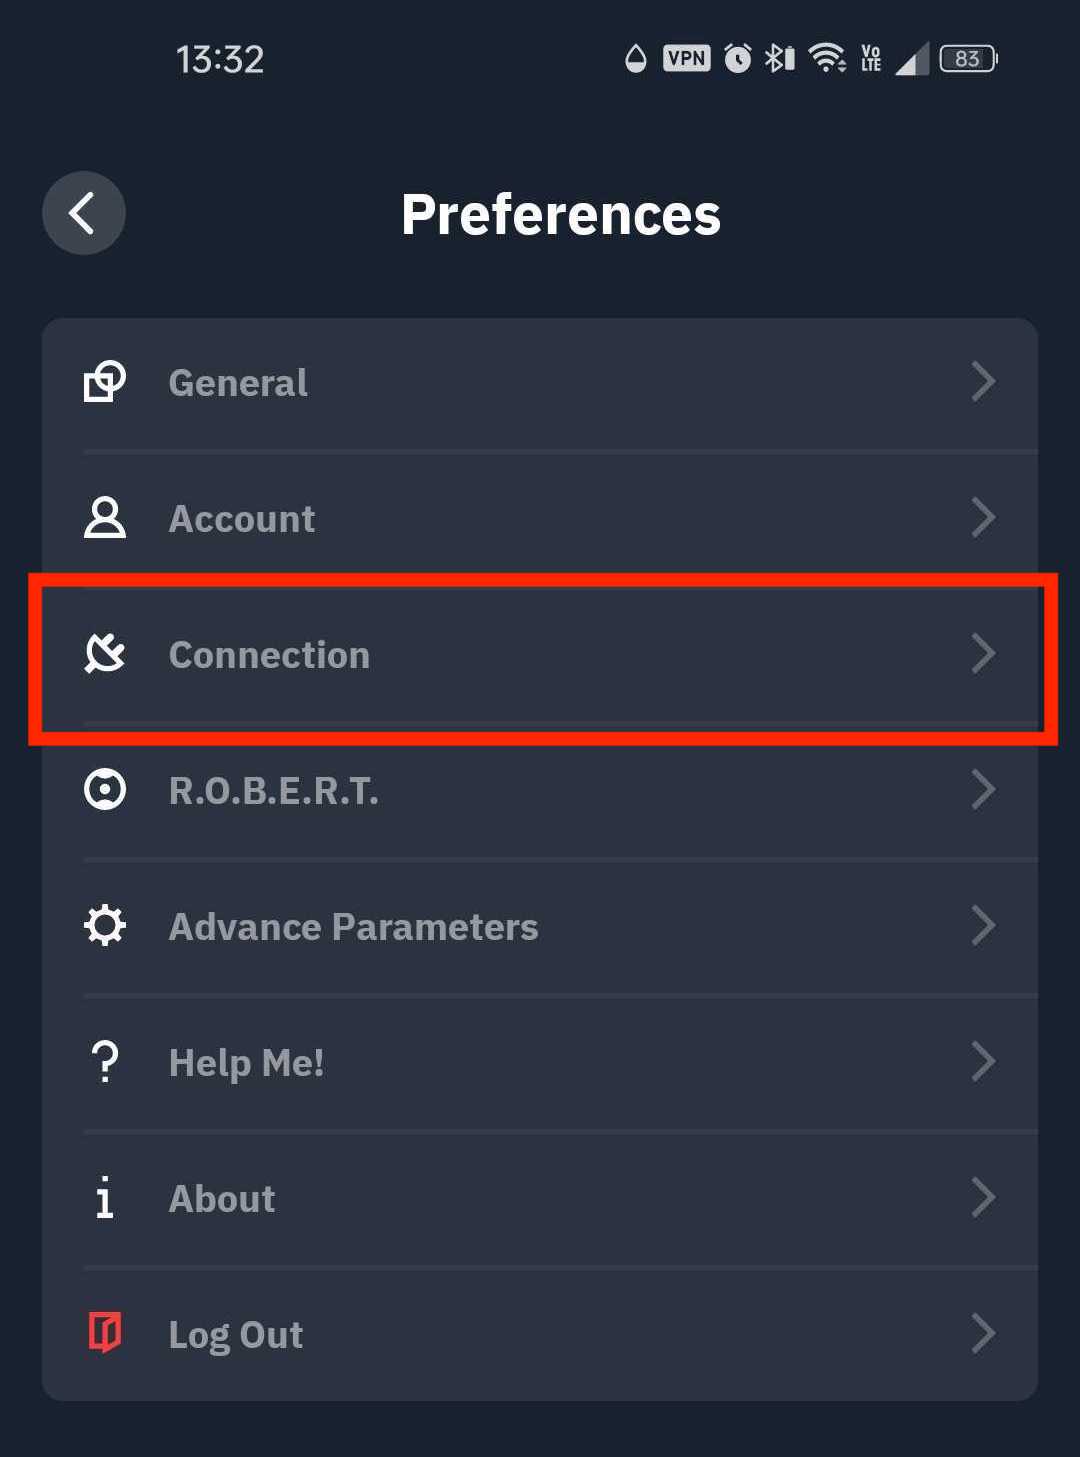1080x1457 pixels.
Task: Tap the Advance Parameters gear icon
Action: pos(104,926)
